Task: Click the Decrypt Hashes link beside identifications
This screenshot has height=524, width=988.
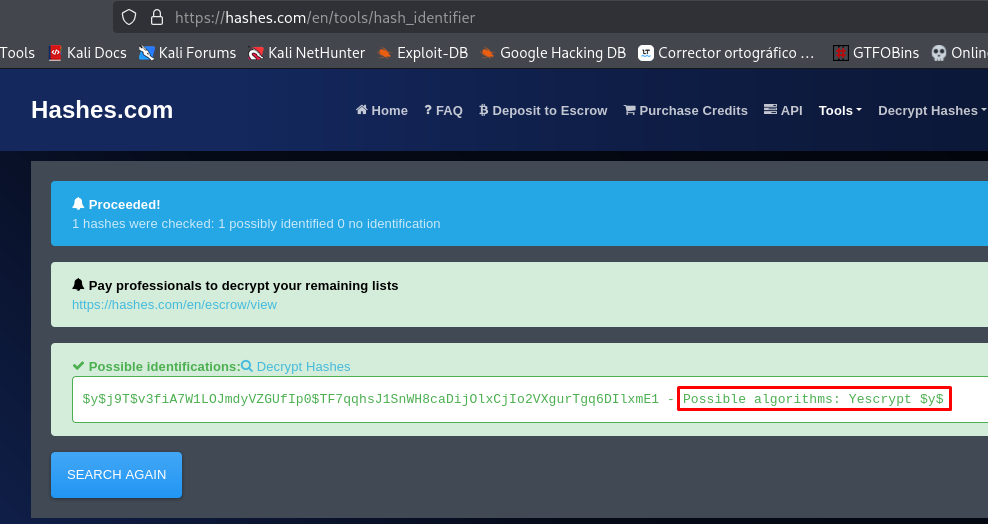Action: [296, 367]
